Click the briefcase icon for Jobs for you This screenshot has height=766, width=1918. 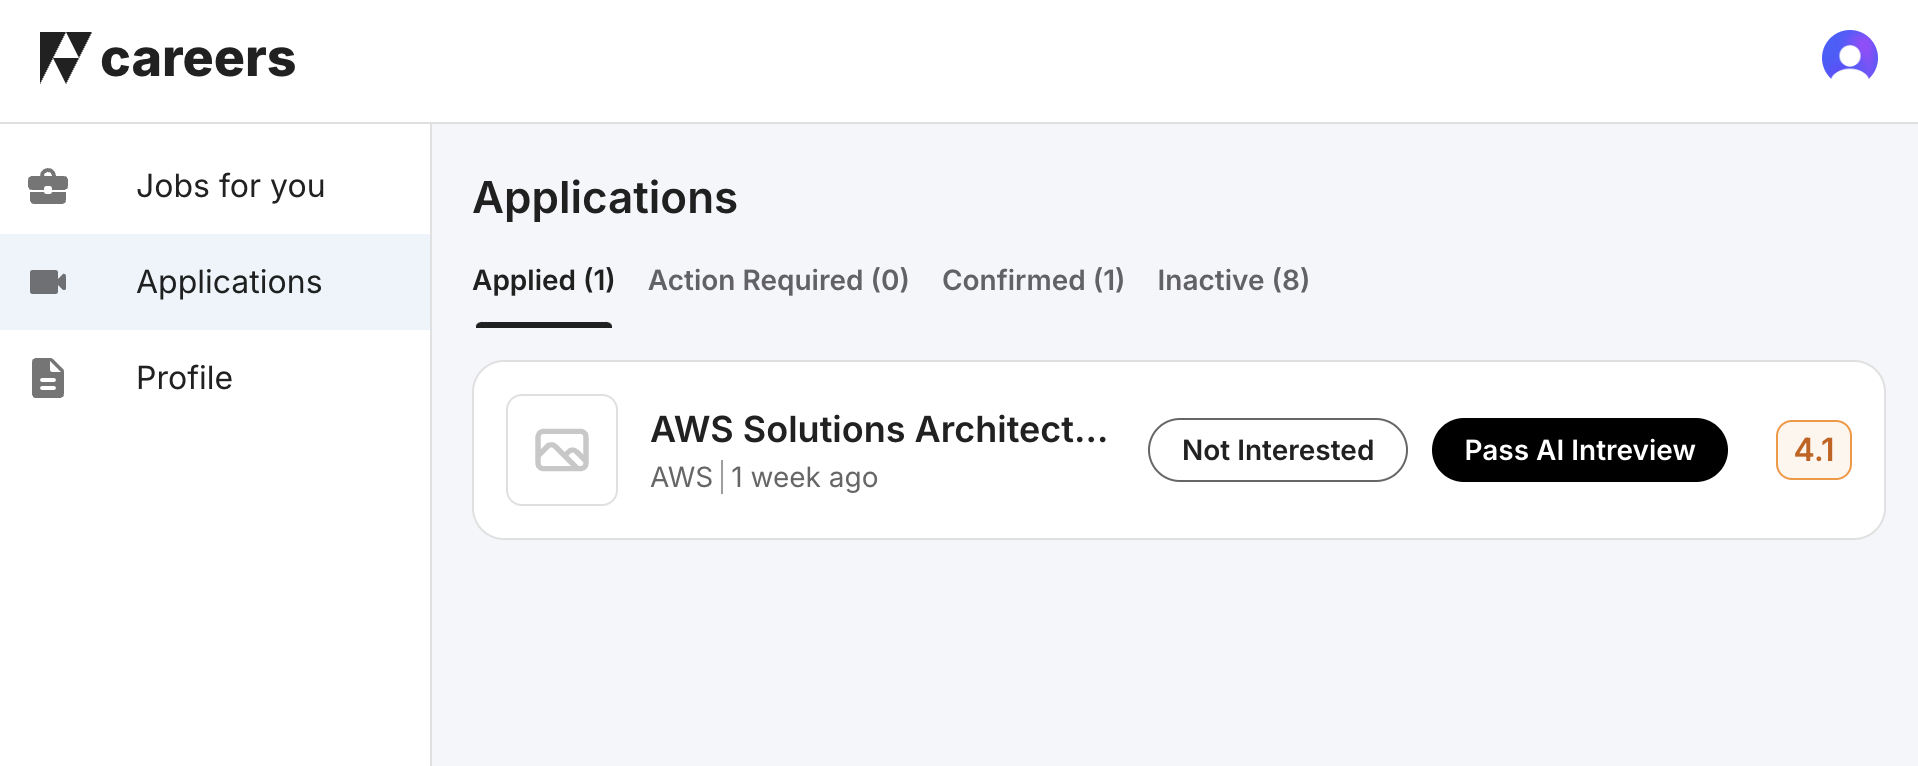[x=49, y=186]
